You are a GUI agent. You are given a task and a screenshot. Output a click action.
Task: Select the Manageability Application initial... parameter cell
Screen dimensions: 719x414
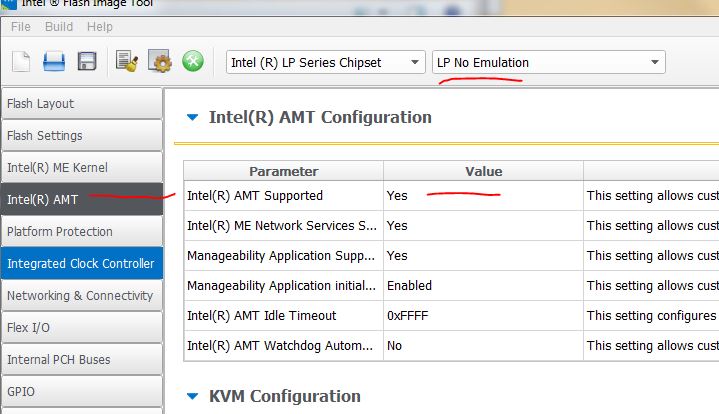tap(283, 286)
